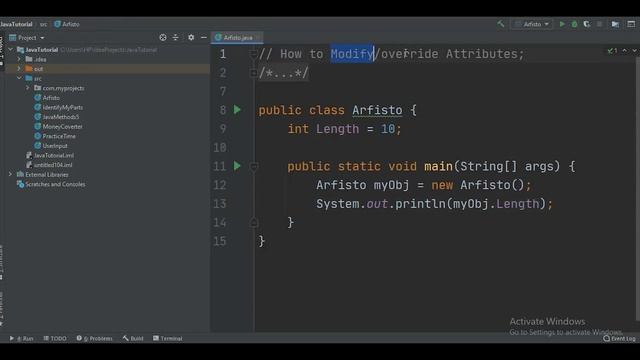The image size is (640, 360).
Task: Collapse the src folder
Action: tap(19, 78)
